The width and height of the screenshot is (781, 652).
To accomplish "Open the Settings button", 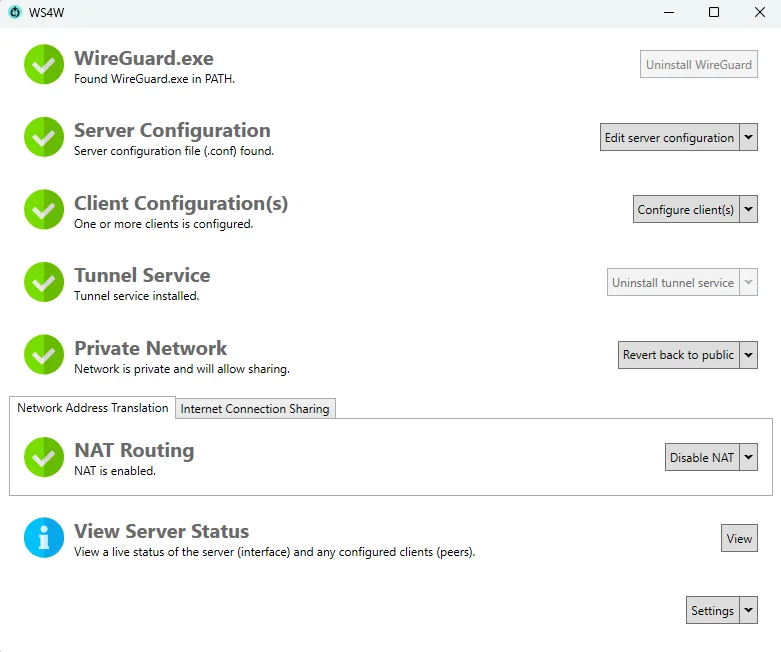I will click(x=712, y=610).
